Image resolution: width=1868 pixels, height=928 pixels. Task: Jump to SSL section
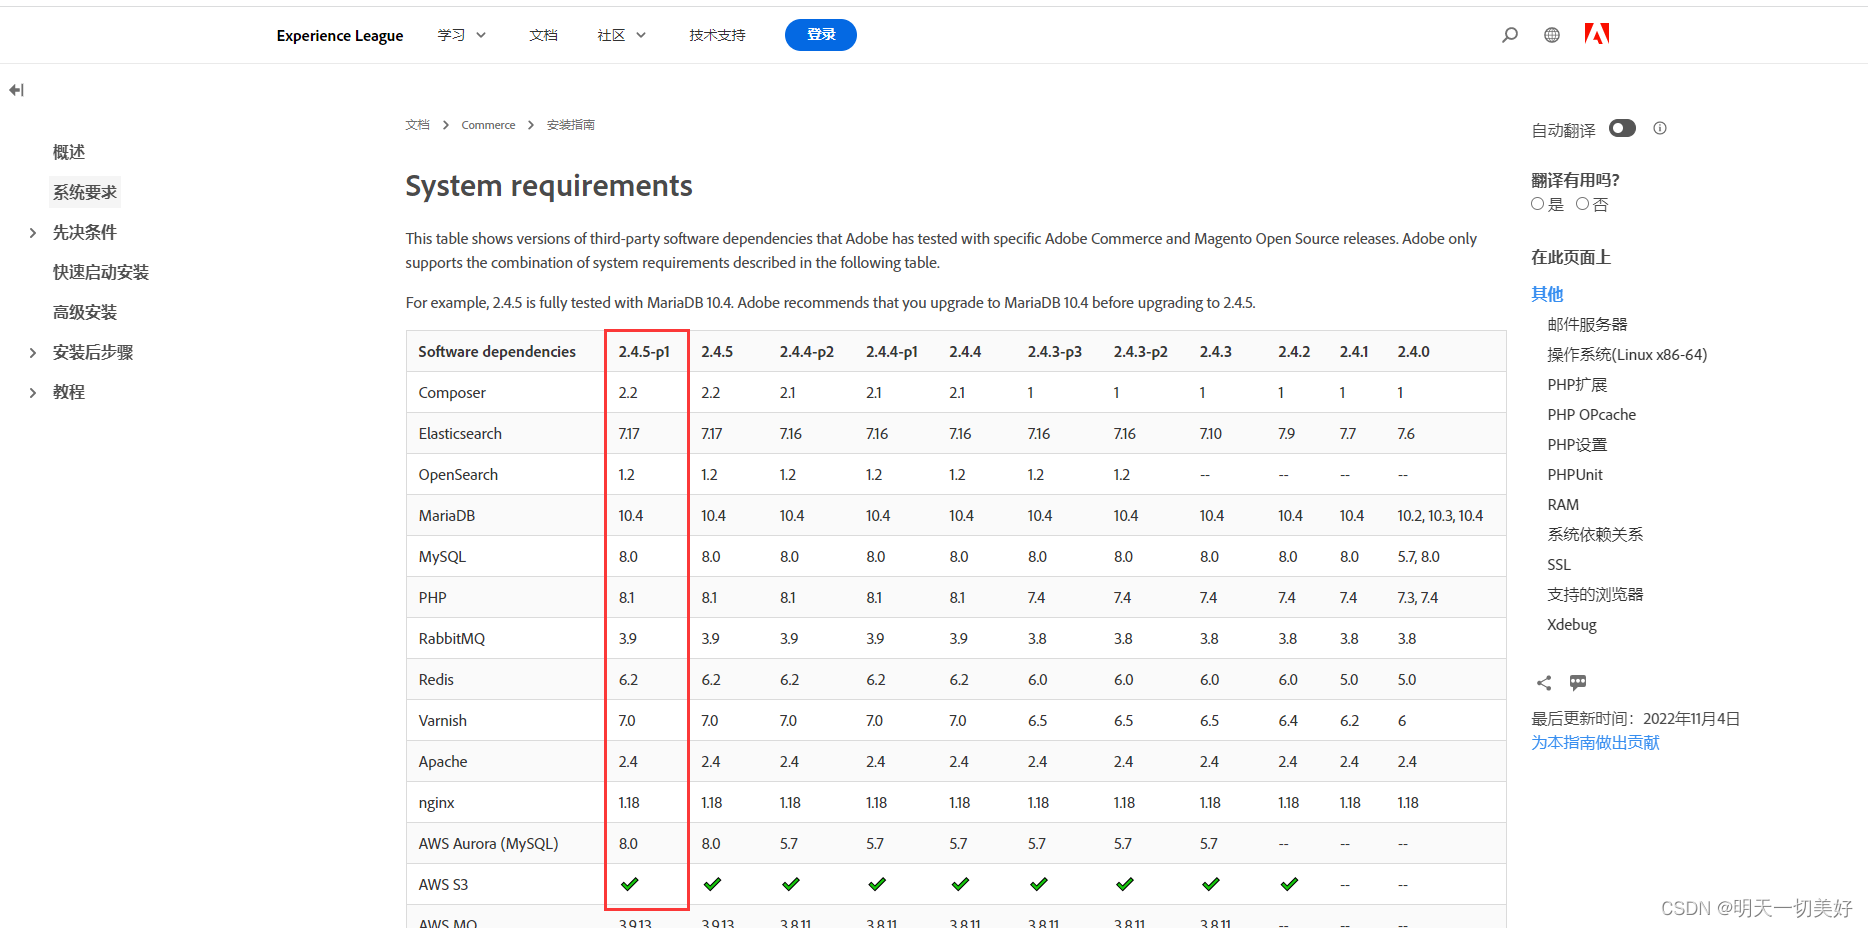pos(1559,564)
